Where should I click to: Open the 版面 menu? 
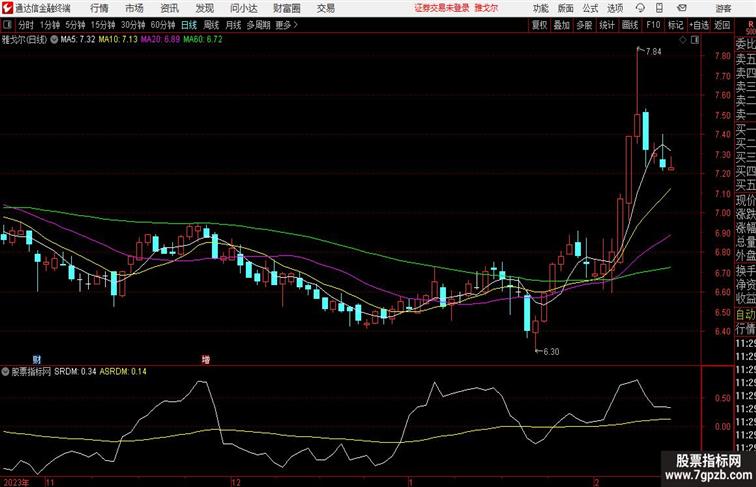[565, 8]
